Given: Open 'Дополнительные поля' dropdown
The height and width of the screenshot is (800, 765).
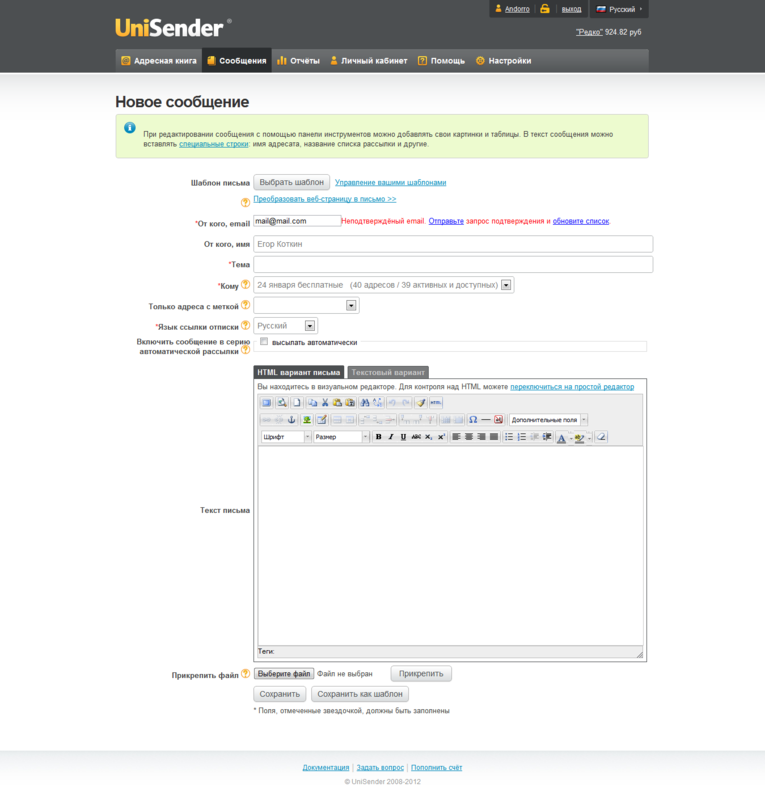Looking at the screenshot, I should tap(548, 419).
